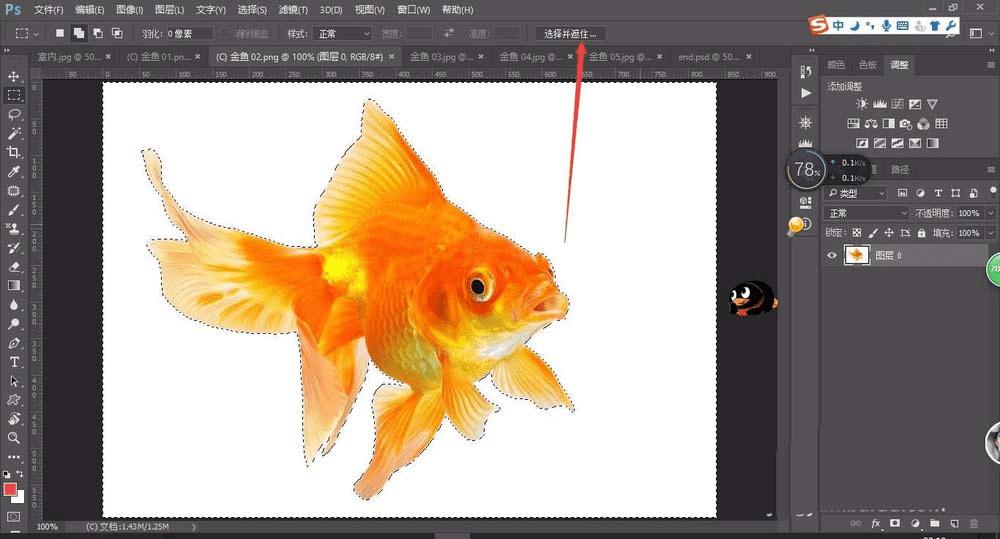Select the Pen tool
This screenshot has width=1000, height=539.
click(x=13, y=343)
